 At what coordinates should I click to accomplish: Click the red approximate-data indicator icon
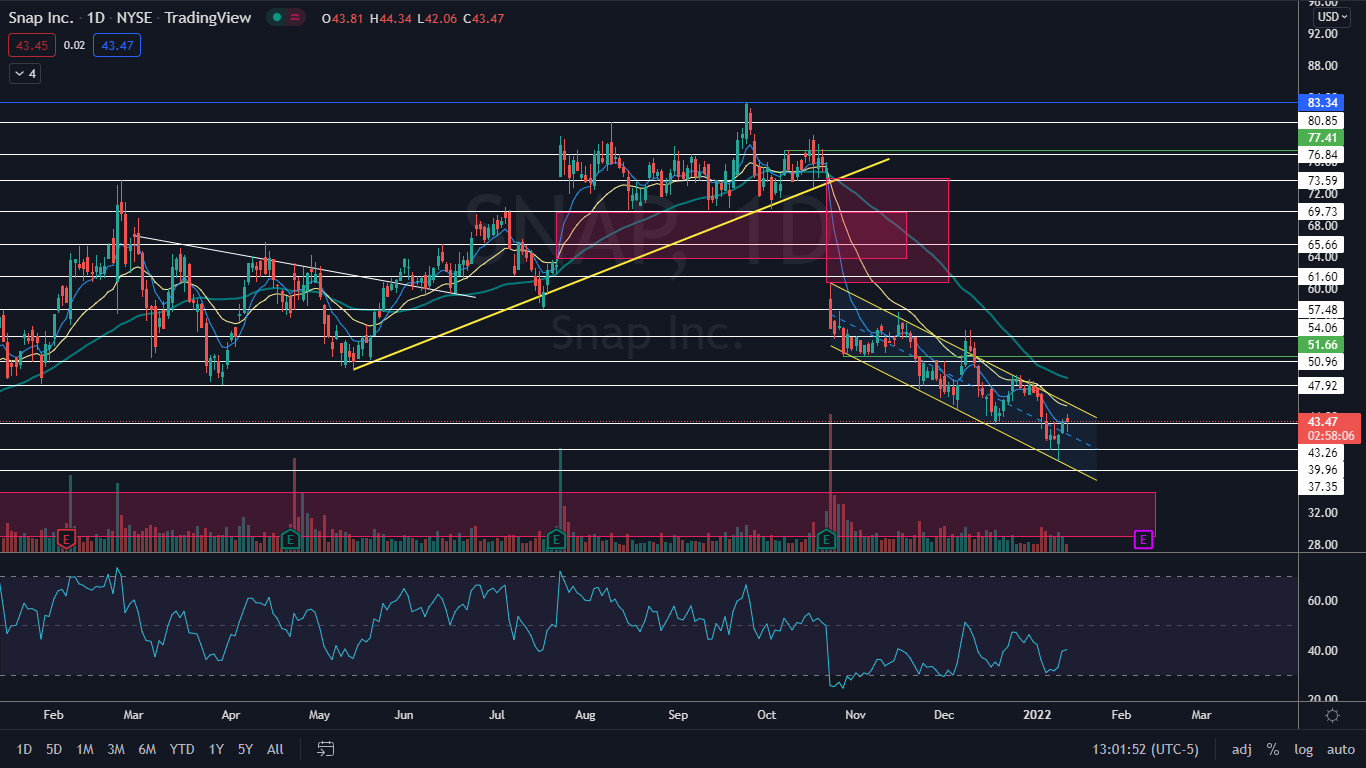click(x=296, y=18)
